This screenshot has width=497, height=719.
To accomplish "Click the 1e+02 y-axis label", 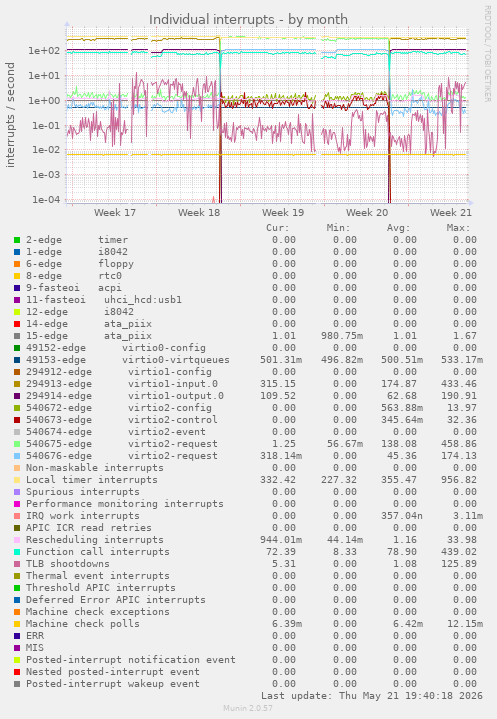I will point(44,51).
